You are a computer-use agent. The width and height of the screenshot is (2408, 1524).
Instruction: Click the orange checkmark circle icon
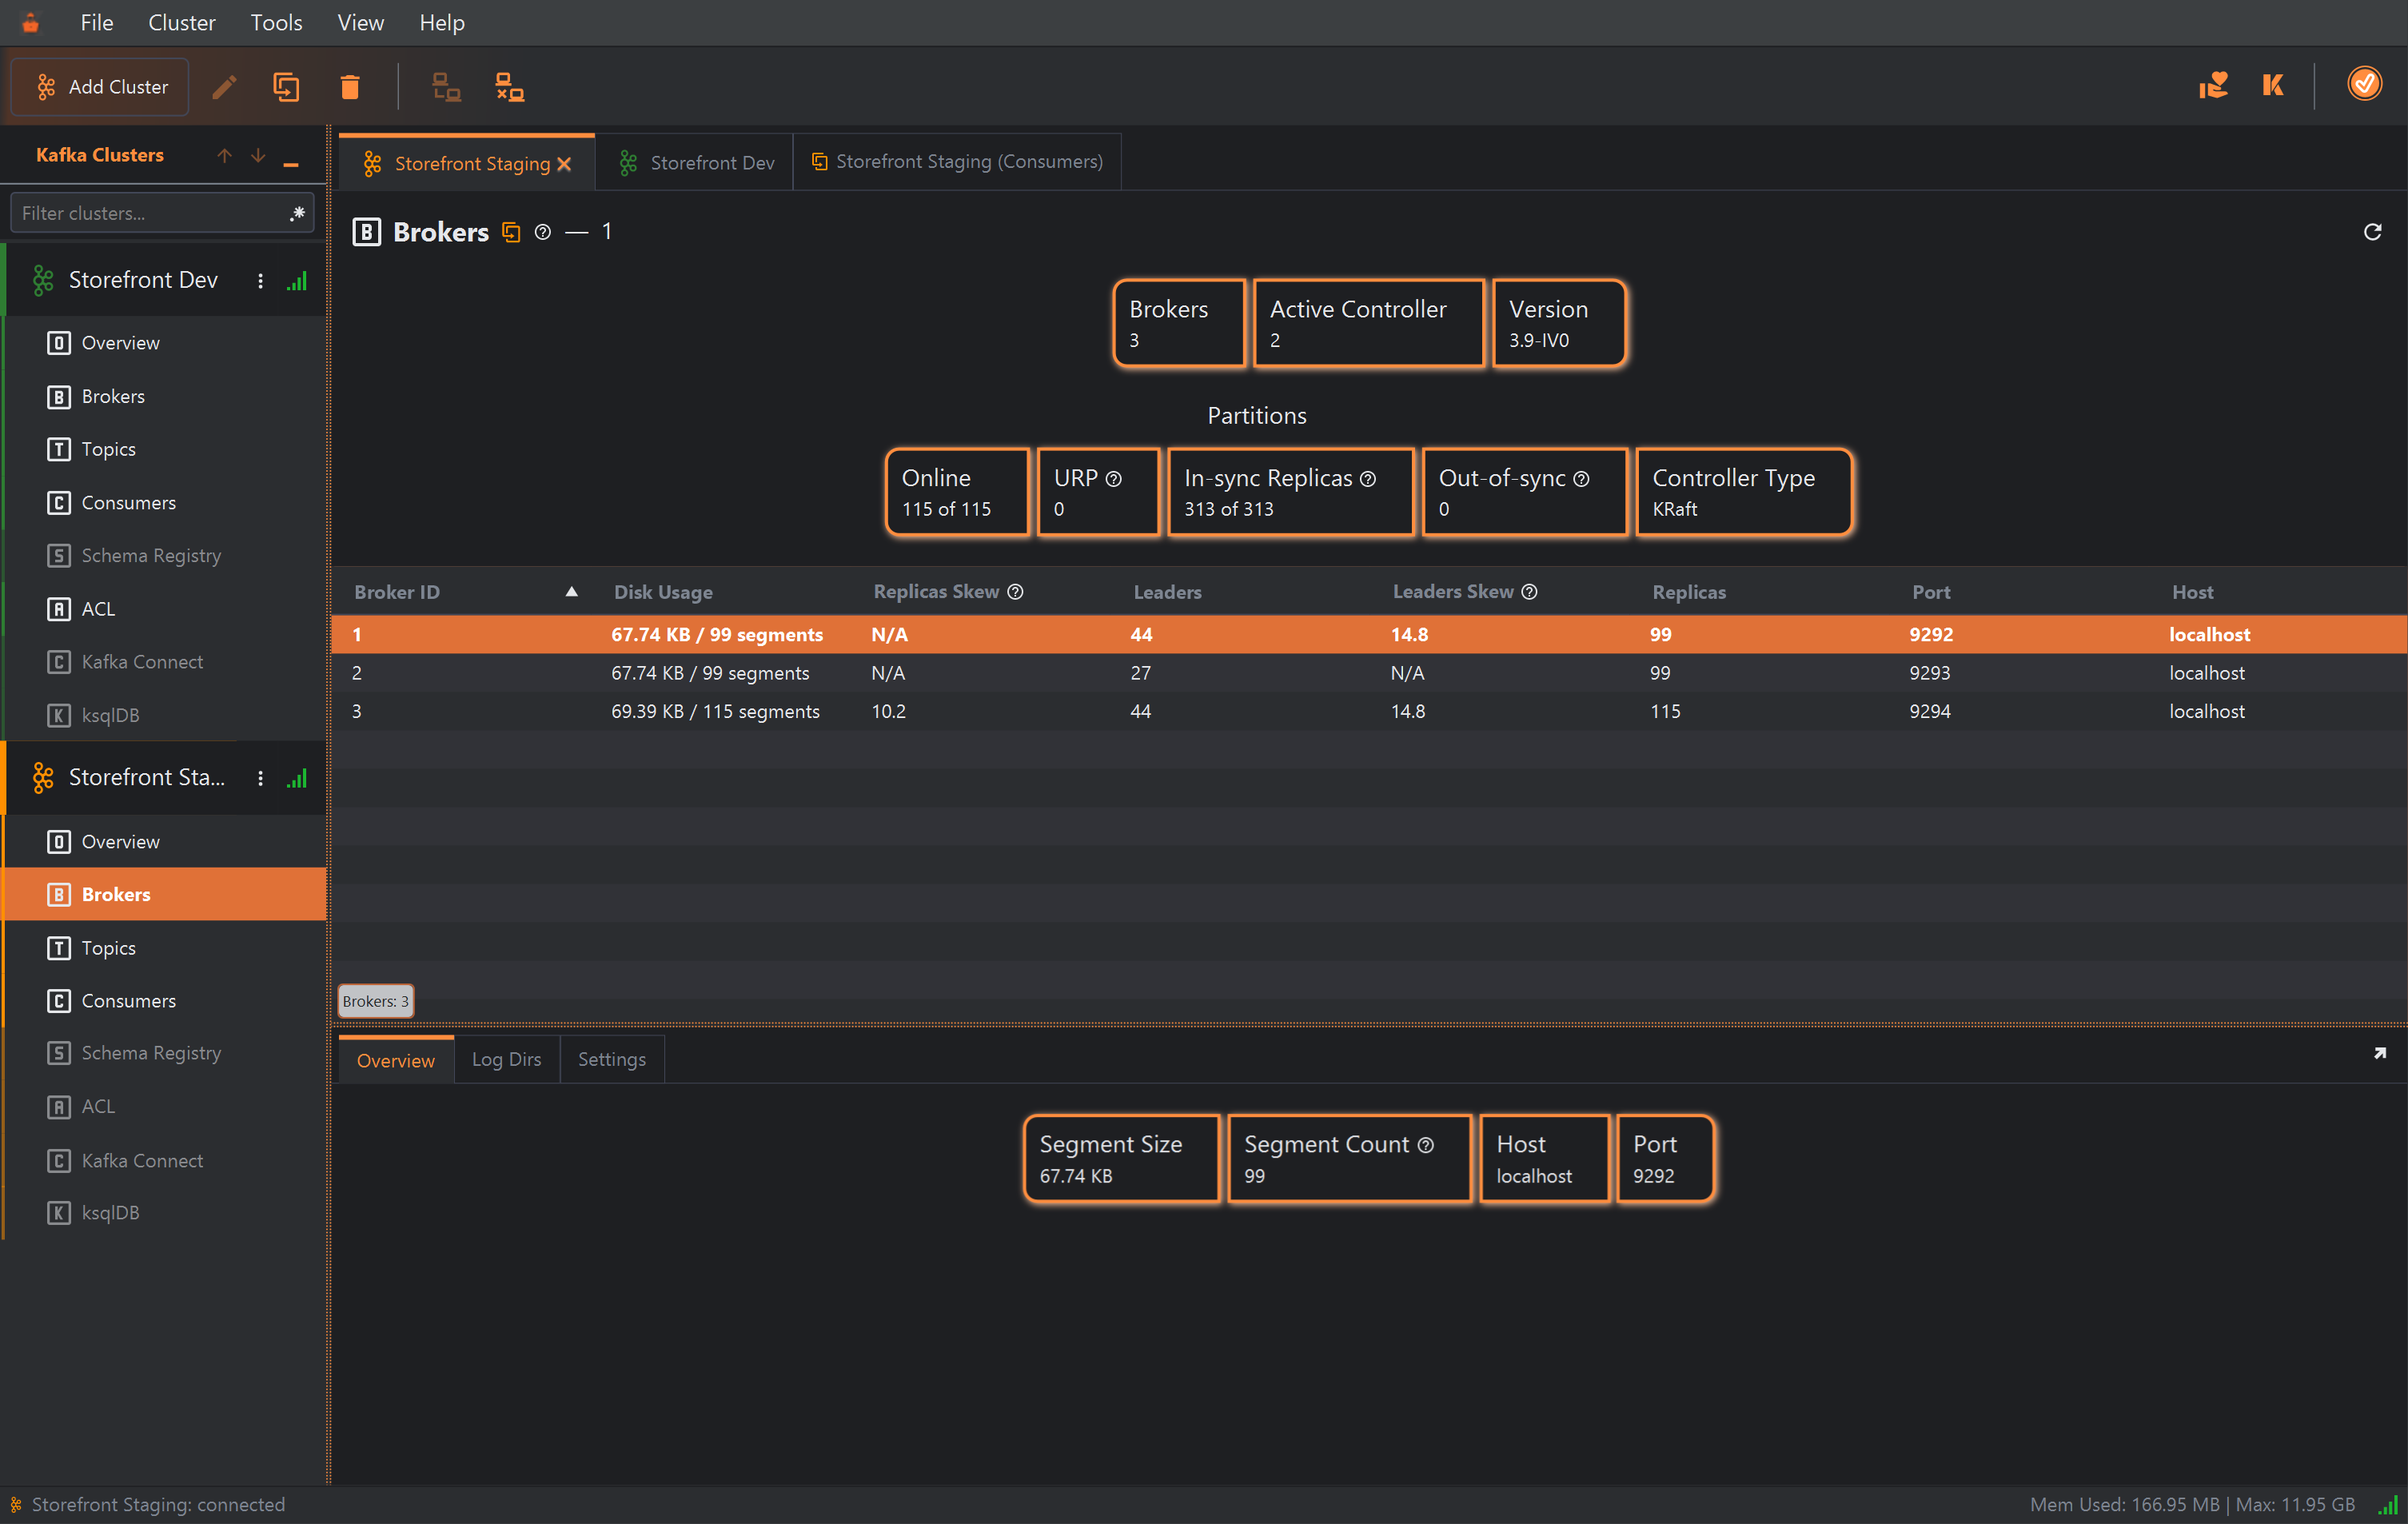pyautogui.click(x=2364, y=84)
